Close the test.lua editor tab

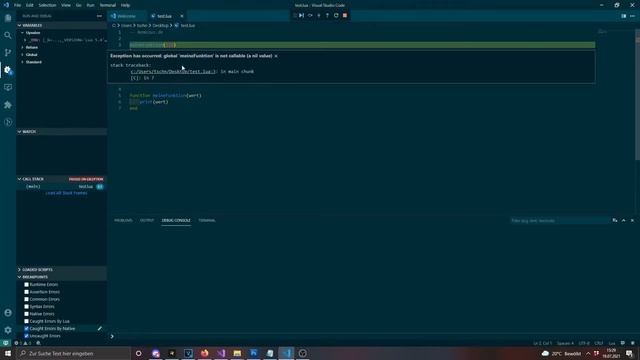point(182,16)
